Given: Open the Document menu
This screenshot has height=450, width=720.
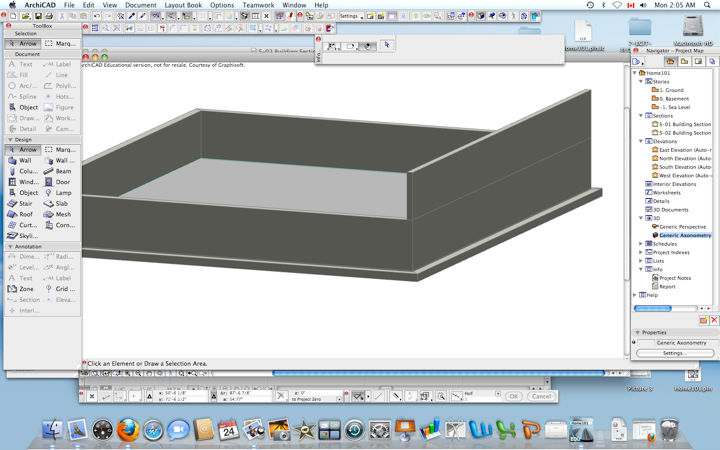Looking at the screenshot, I should (x=141, y=5).
